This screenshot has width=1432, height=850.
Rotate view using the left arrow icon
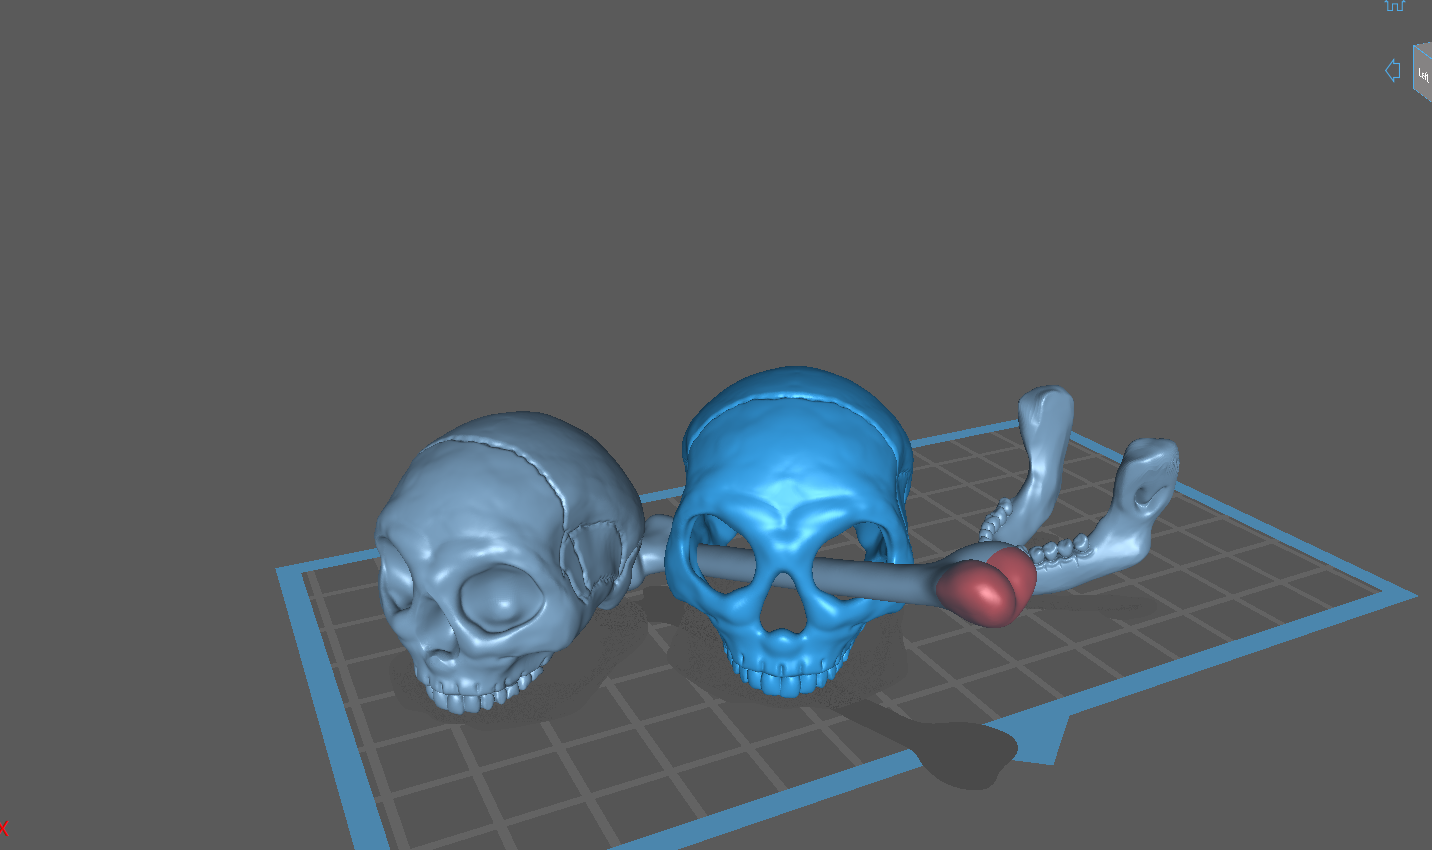tap(1392, 71)
